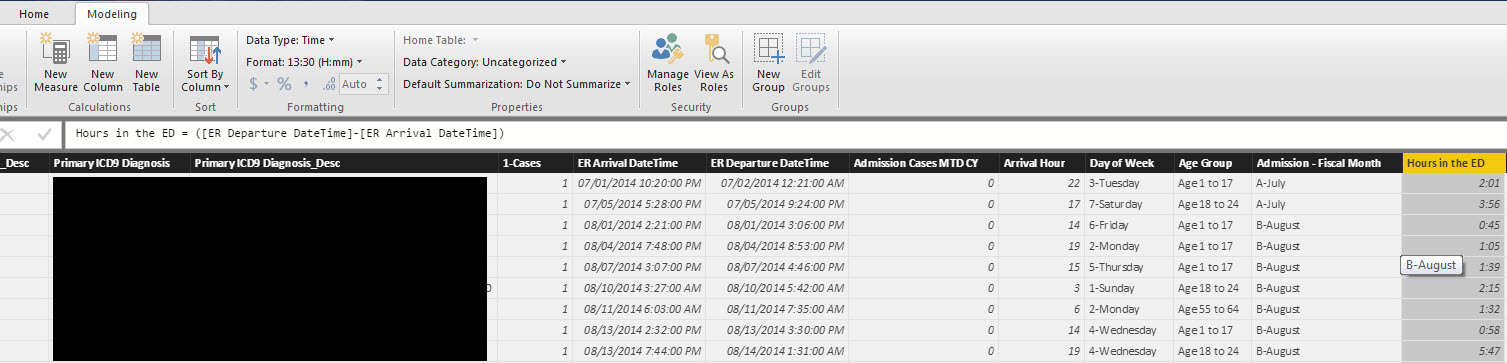Select Primary ICD9 Diagnosis_Desc column header
This screenshot has height=363, width=1507.
tap(344, 163)
